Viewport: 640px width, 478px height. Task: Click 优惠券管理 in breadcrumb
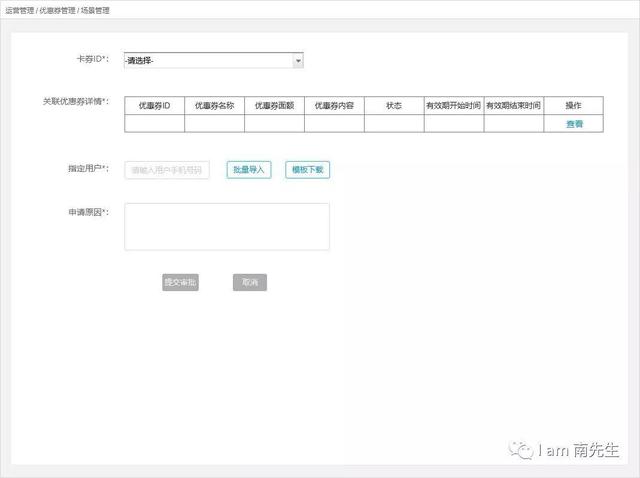pyautogui.click(x=58, y=11)
